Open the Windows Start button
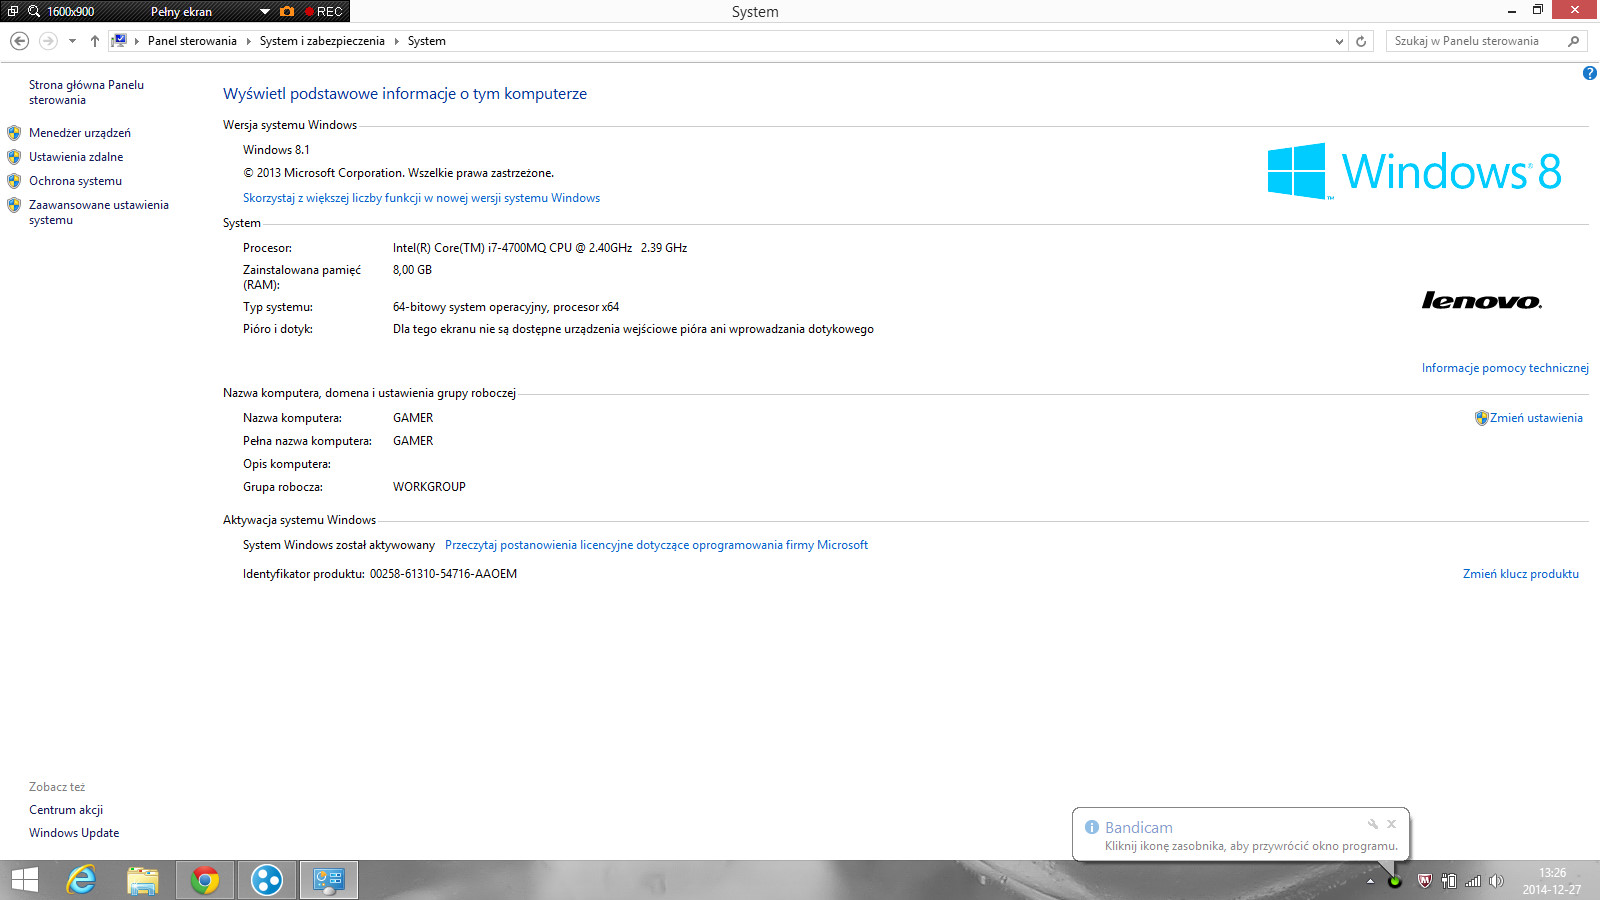The image size is (1600, 900). click(x=24, y=880)
